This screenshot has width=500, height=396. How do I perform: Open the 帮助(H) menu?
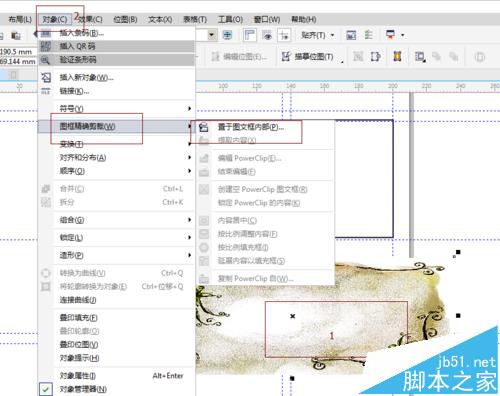[304, 19]
